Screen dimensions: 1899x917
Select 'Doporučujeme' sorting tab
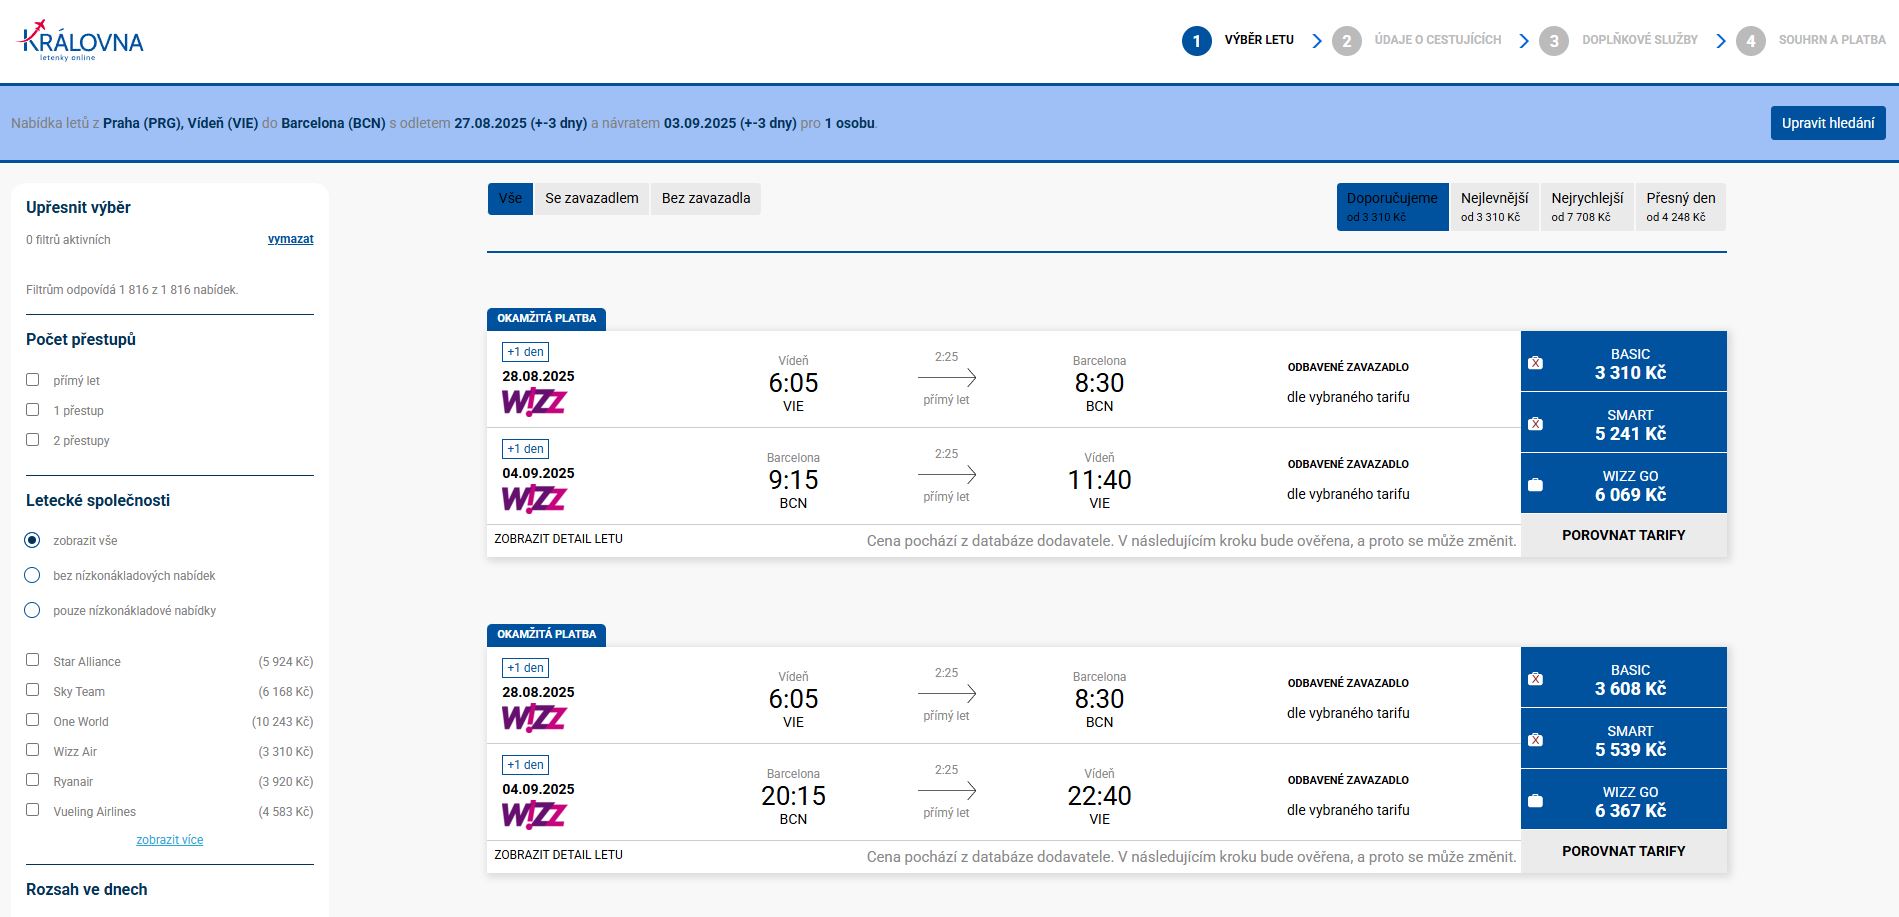tap(1392, 207)
